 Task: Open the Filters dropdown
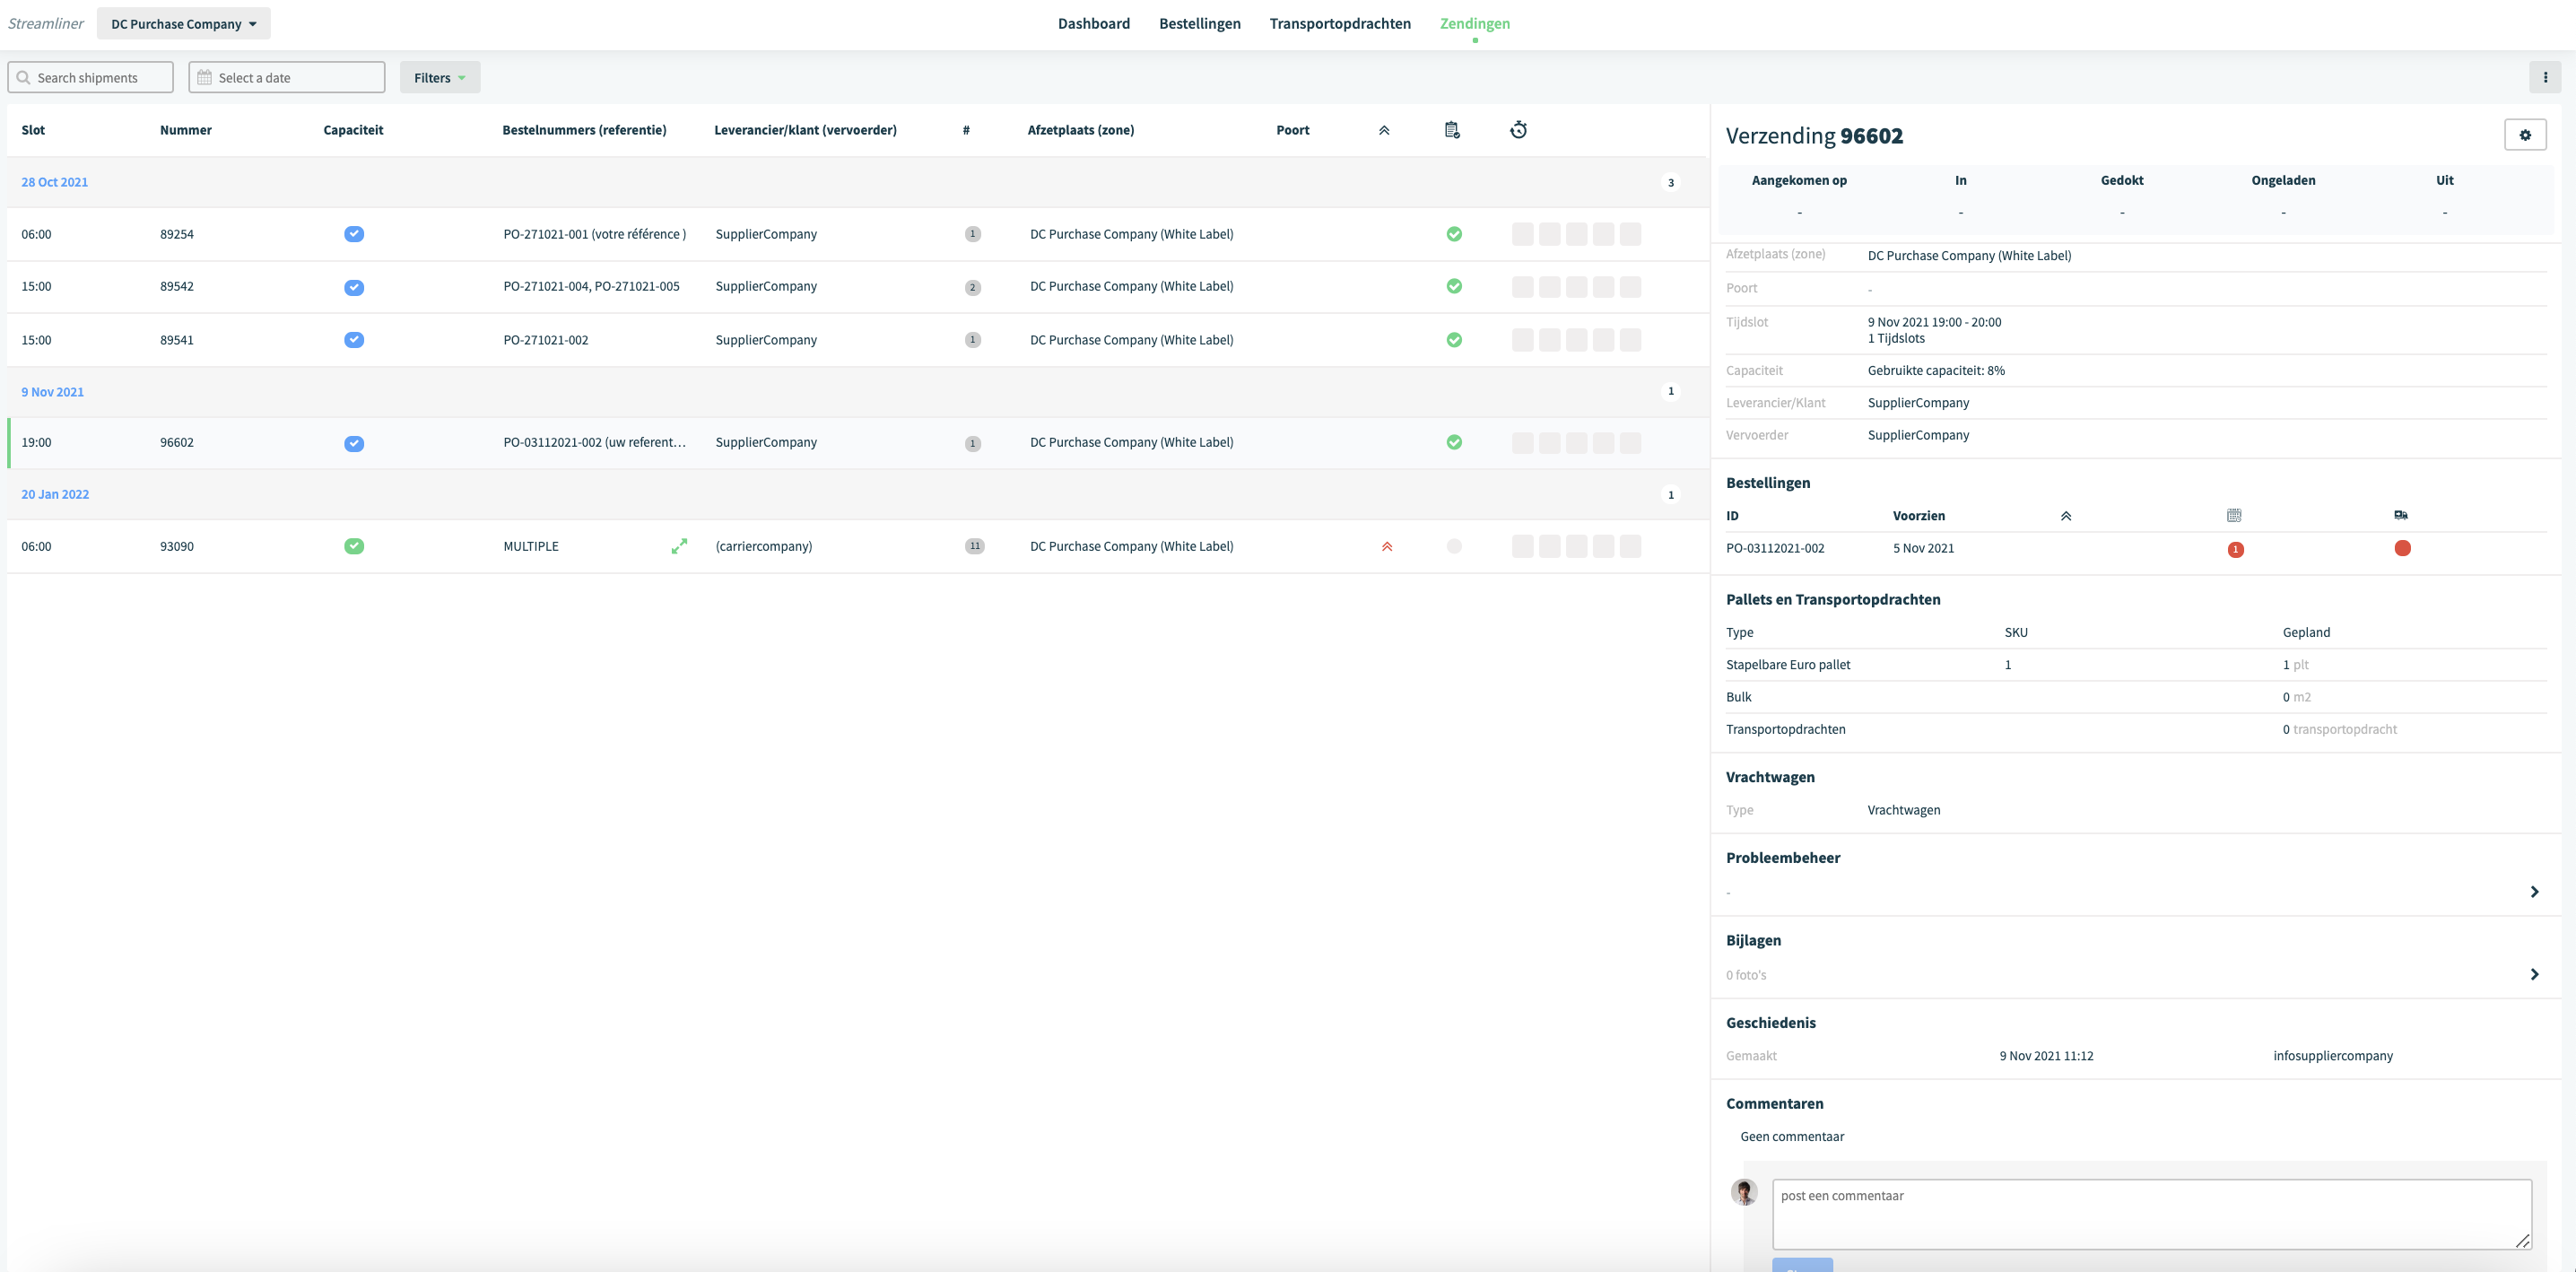point(440,77)
